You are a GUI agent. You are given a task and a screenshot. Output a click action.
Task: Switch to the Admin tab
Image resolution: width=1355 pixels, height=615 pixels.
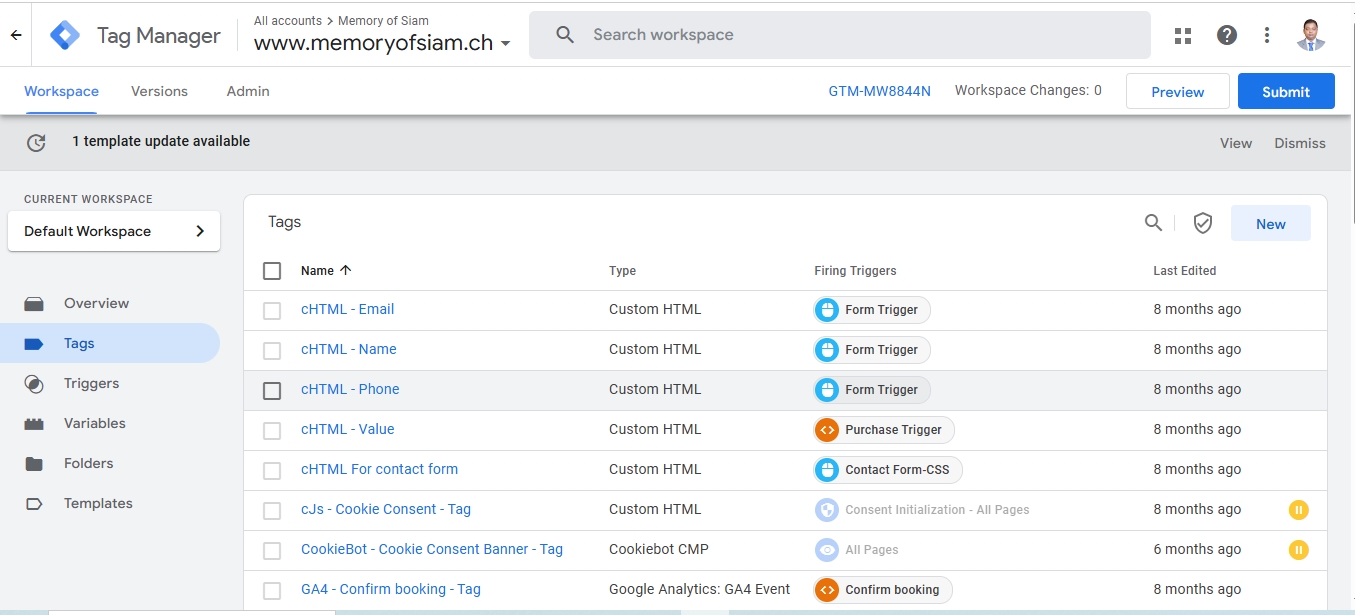point(248,91)
